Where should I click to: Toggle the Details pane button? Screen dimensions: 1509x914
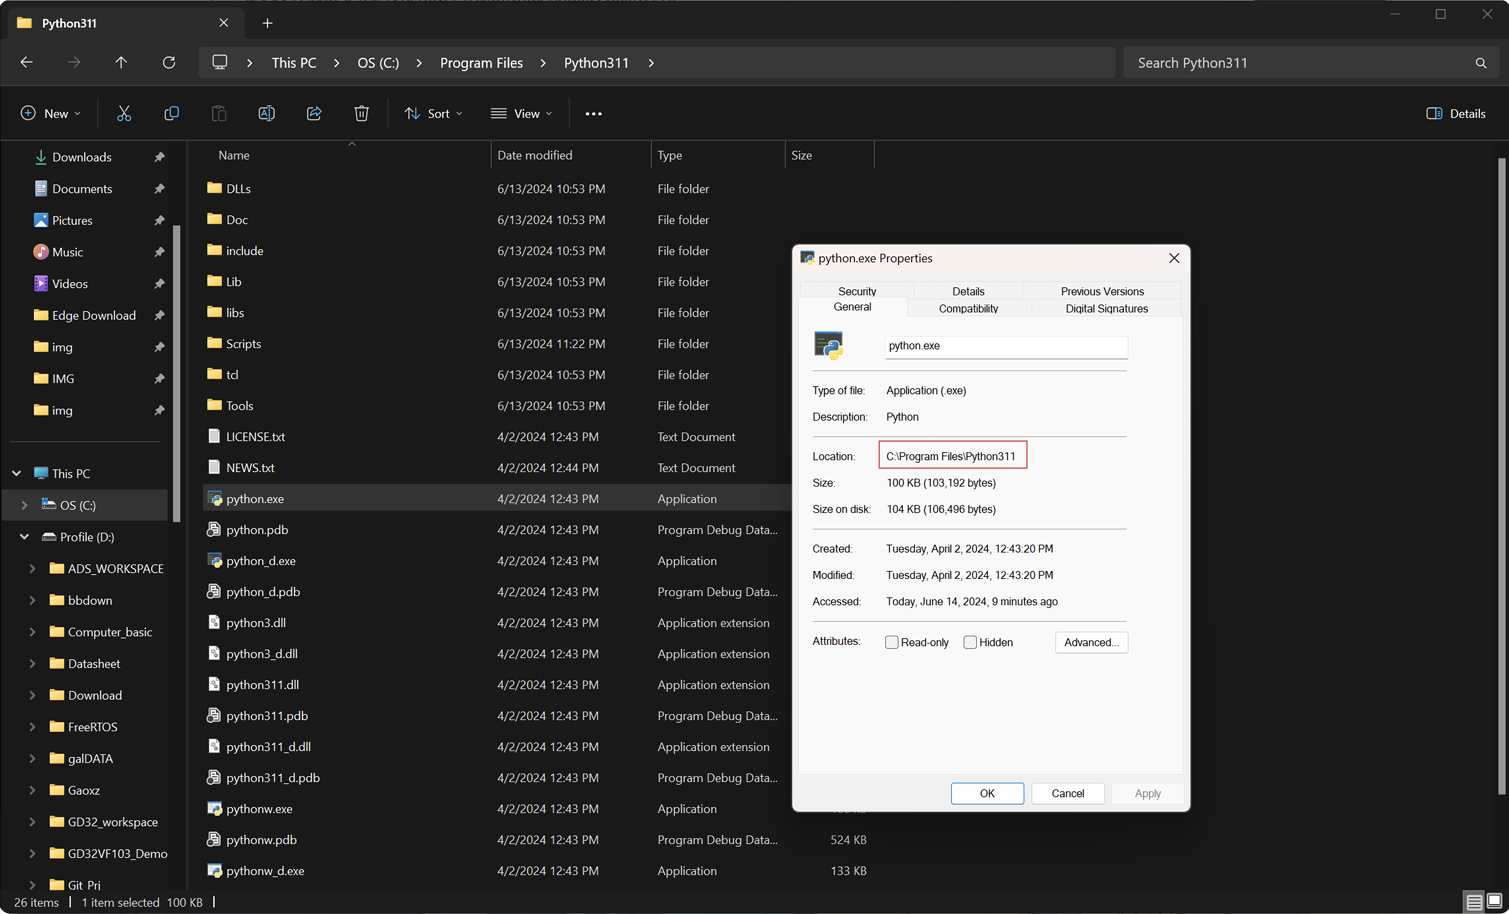(x=1455, y=113)
